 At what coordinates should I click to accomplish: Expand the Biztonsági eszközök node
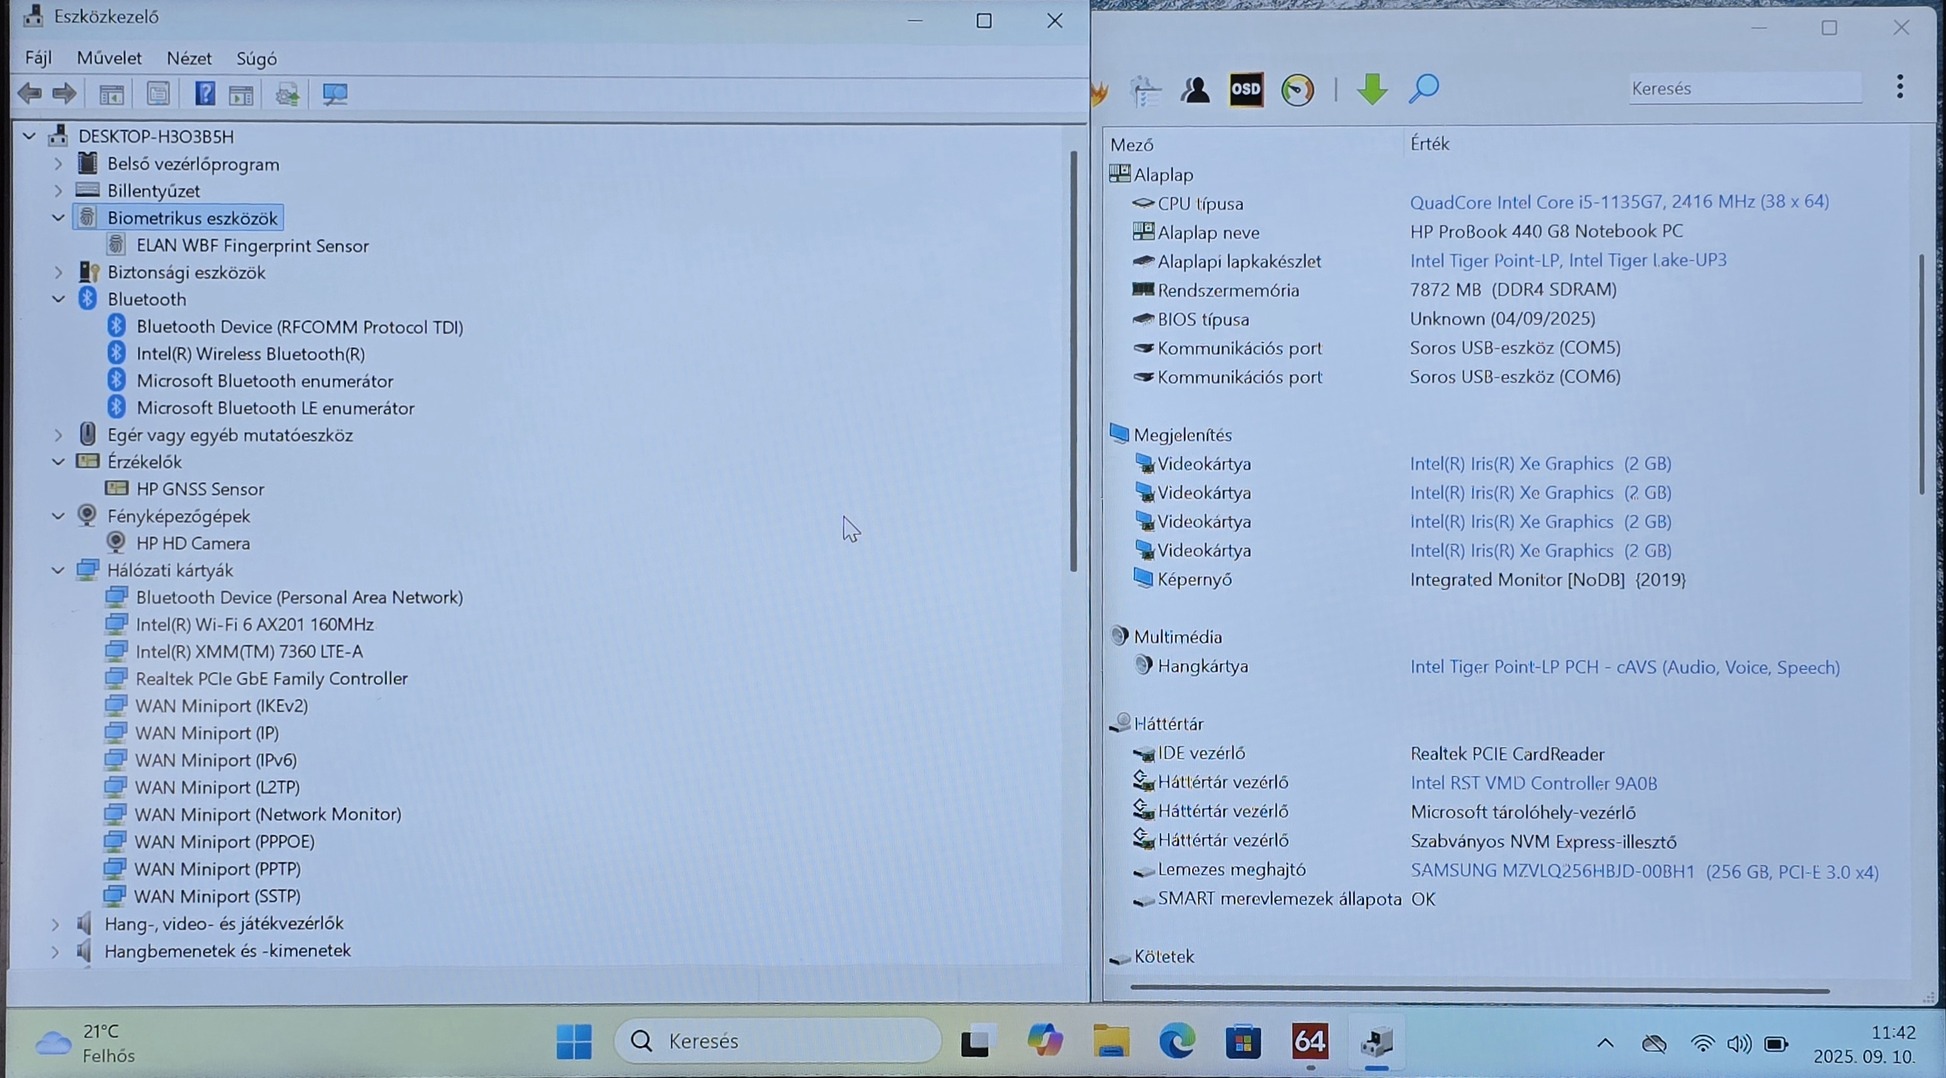coord(58,272)
